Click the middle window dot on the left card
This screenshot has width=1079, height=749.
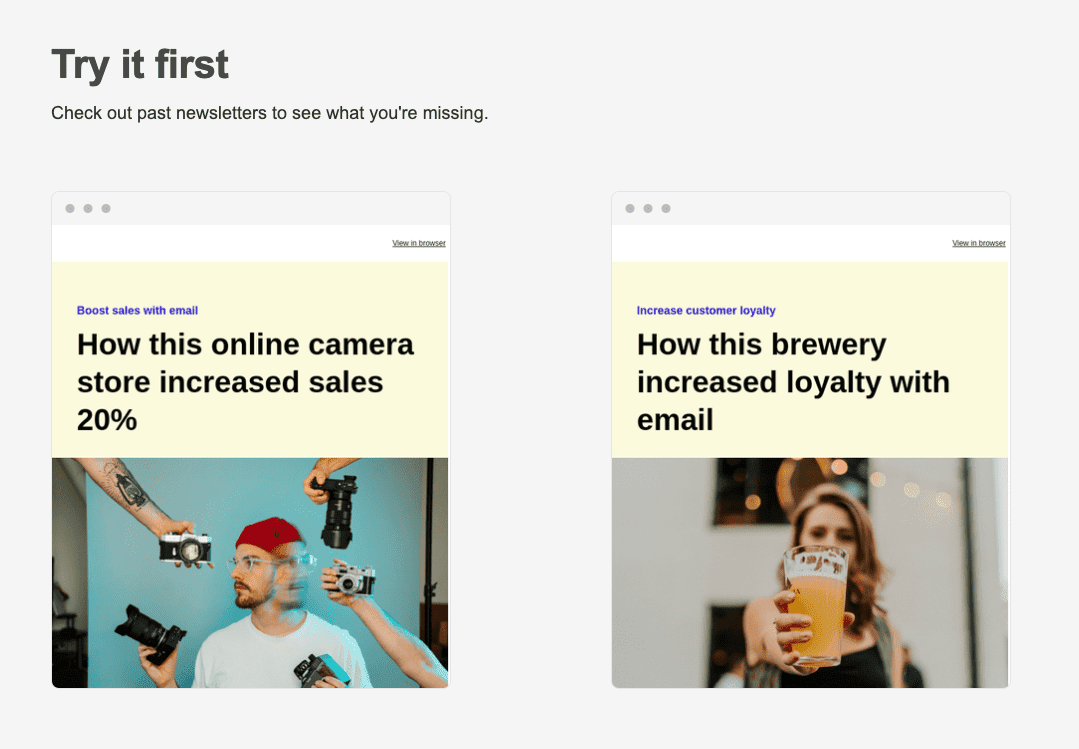click(88, 209)
